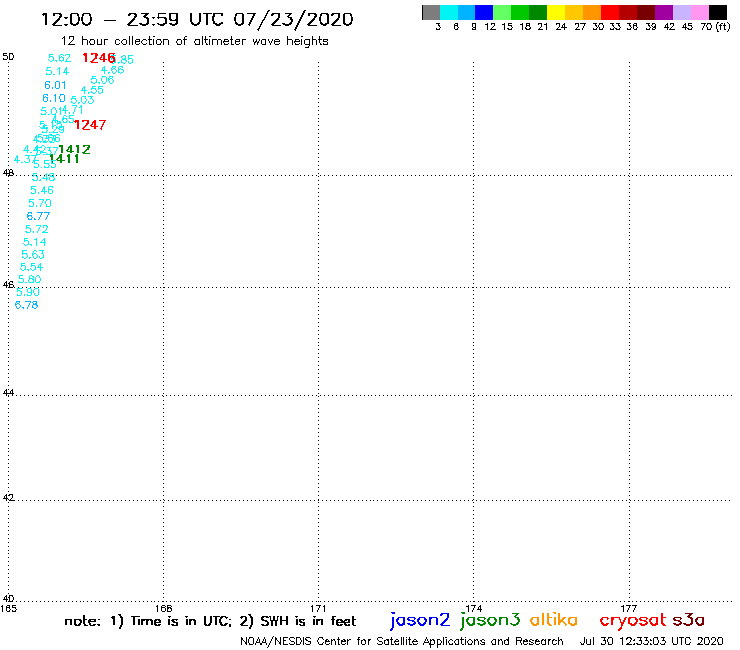The image size is (740, 650).
Task: Click the wave height value 5.72
Action: tap(36, 229)
